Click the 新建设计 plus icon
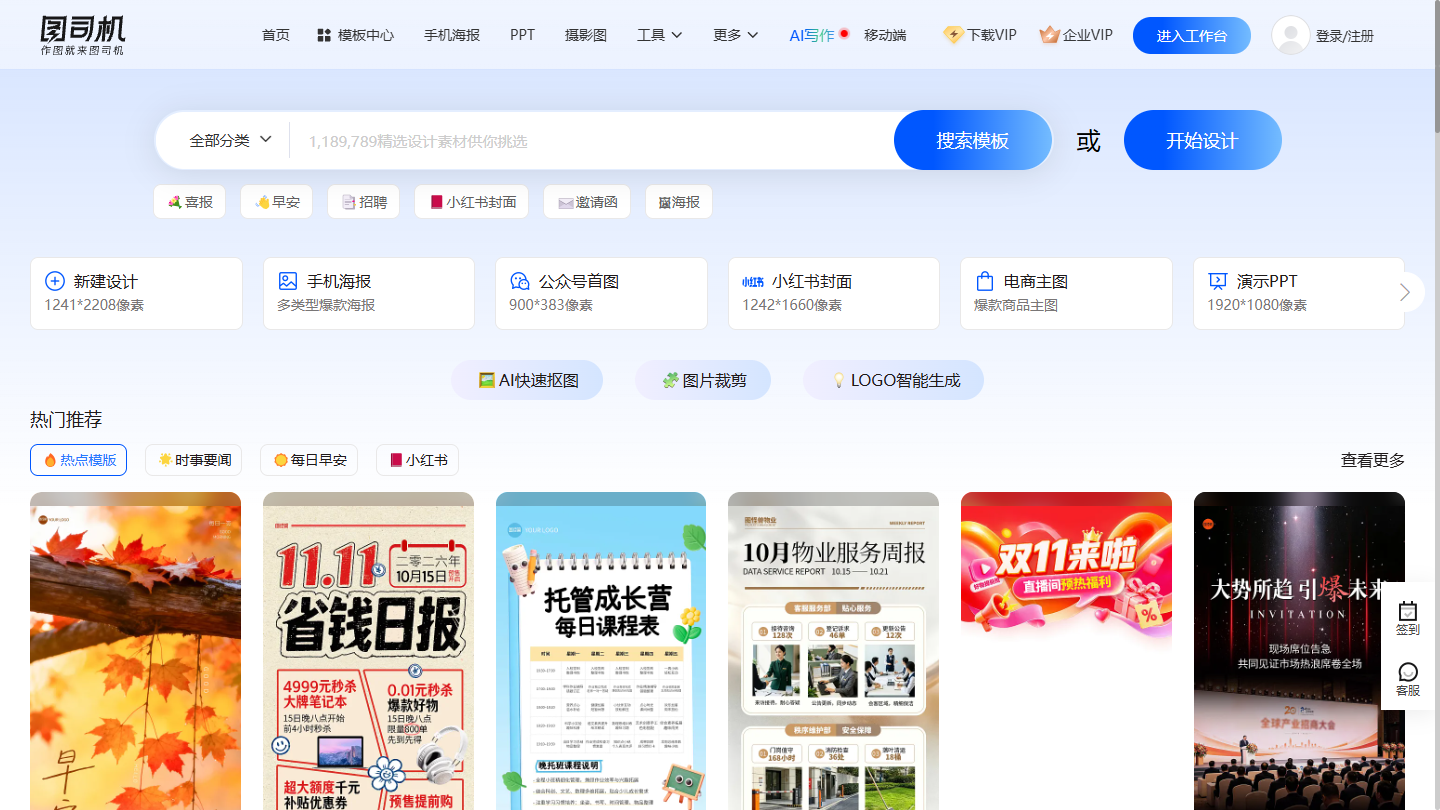The height and width of the screenshot is (810, 1440). 55,281
